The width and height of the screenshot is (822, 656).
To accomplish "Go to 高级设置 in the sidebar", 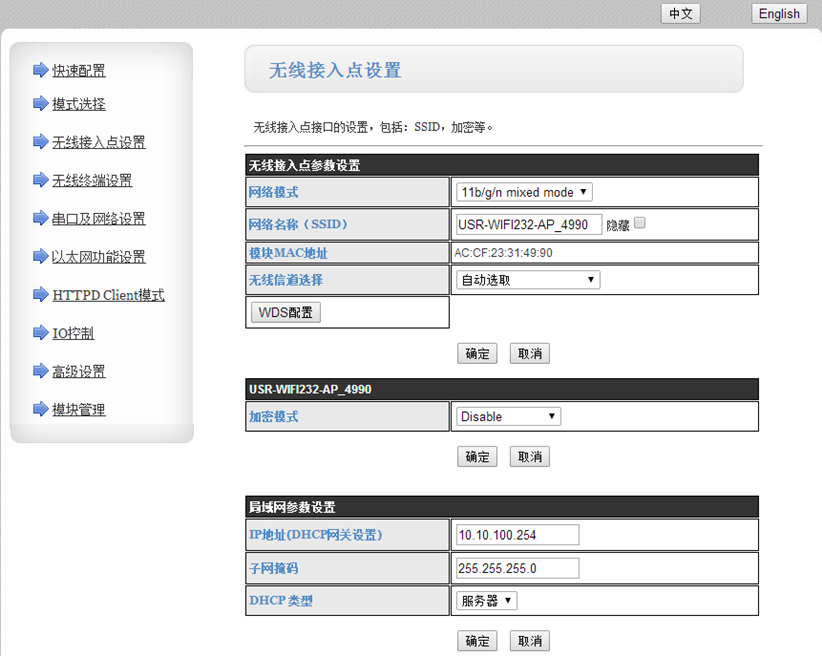I will (x=79, y=371).
